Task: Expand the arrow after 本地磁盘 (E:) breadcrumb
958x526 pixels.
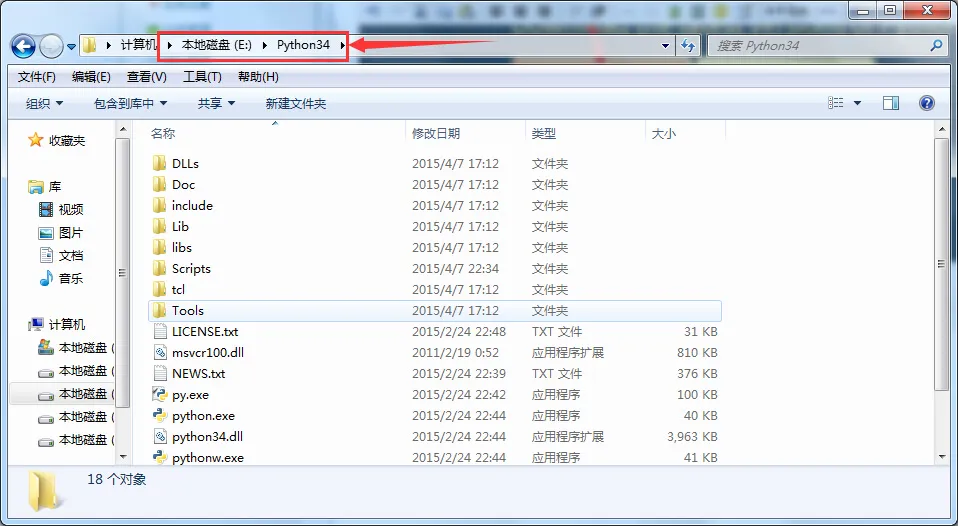Action: (x=265, y=45)
